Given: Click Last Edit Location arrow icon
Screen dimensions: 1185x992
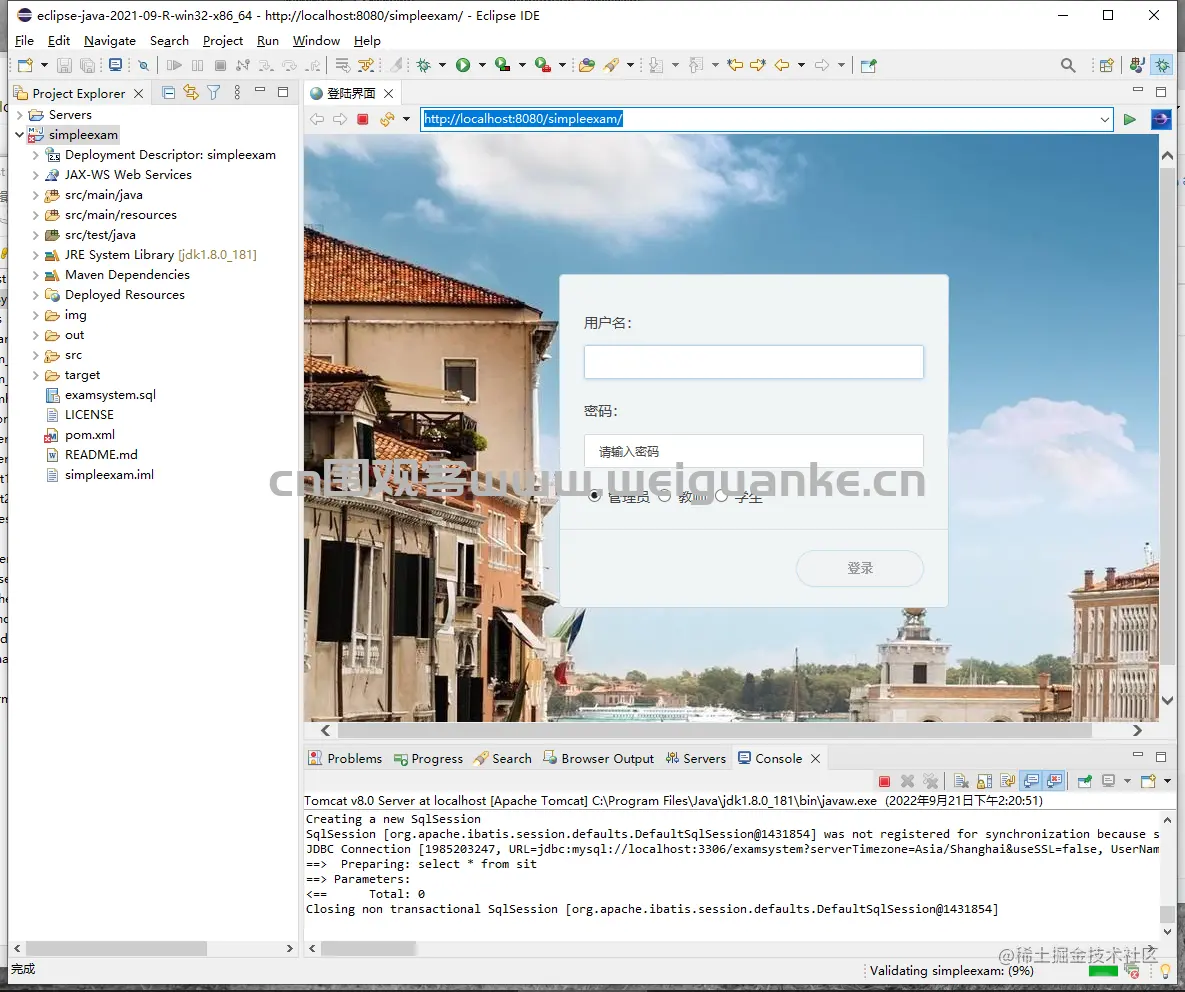Looking at the screenshot, I should coord(735,66).
